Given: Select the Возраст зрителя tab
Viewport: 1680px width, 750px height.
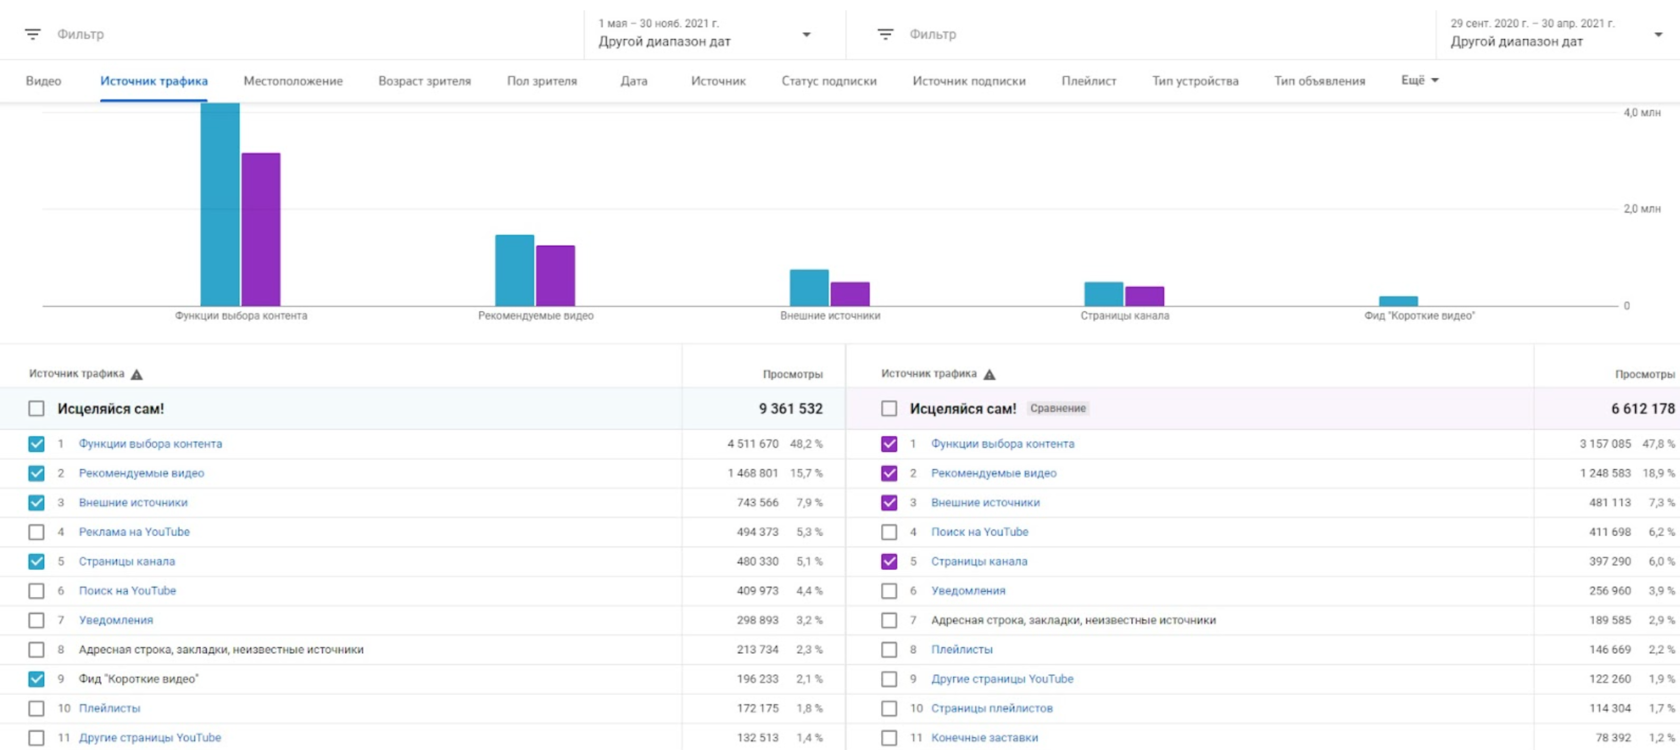Looking at the screenshot, I should (424, 81).
